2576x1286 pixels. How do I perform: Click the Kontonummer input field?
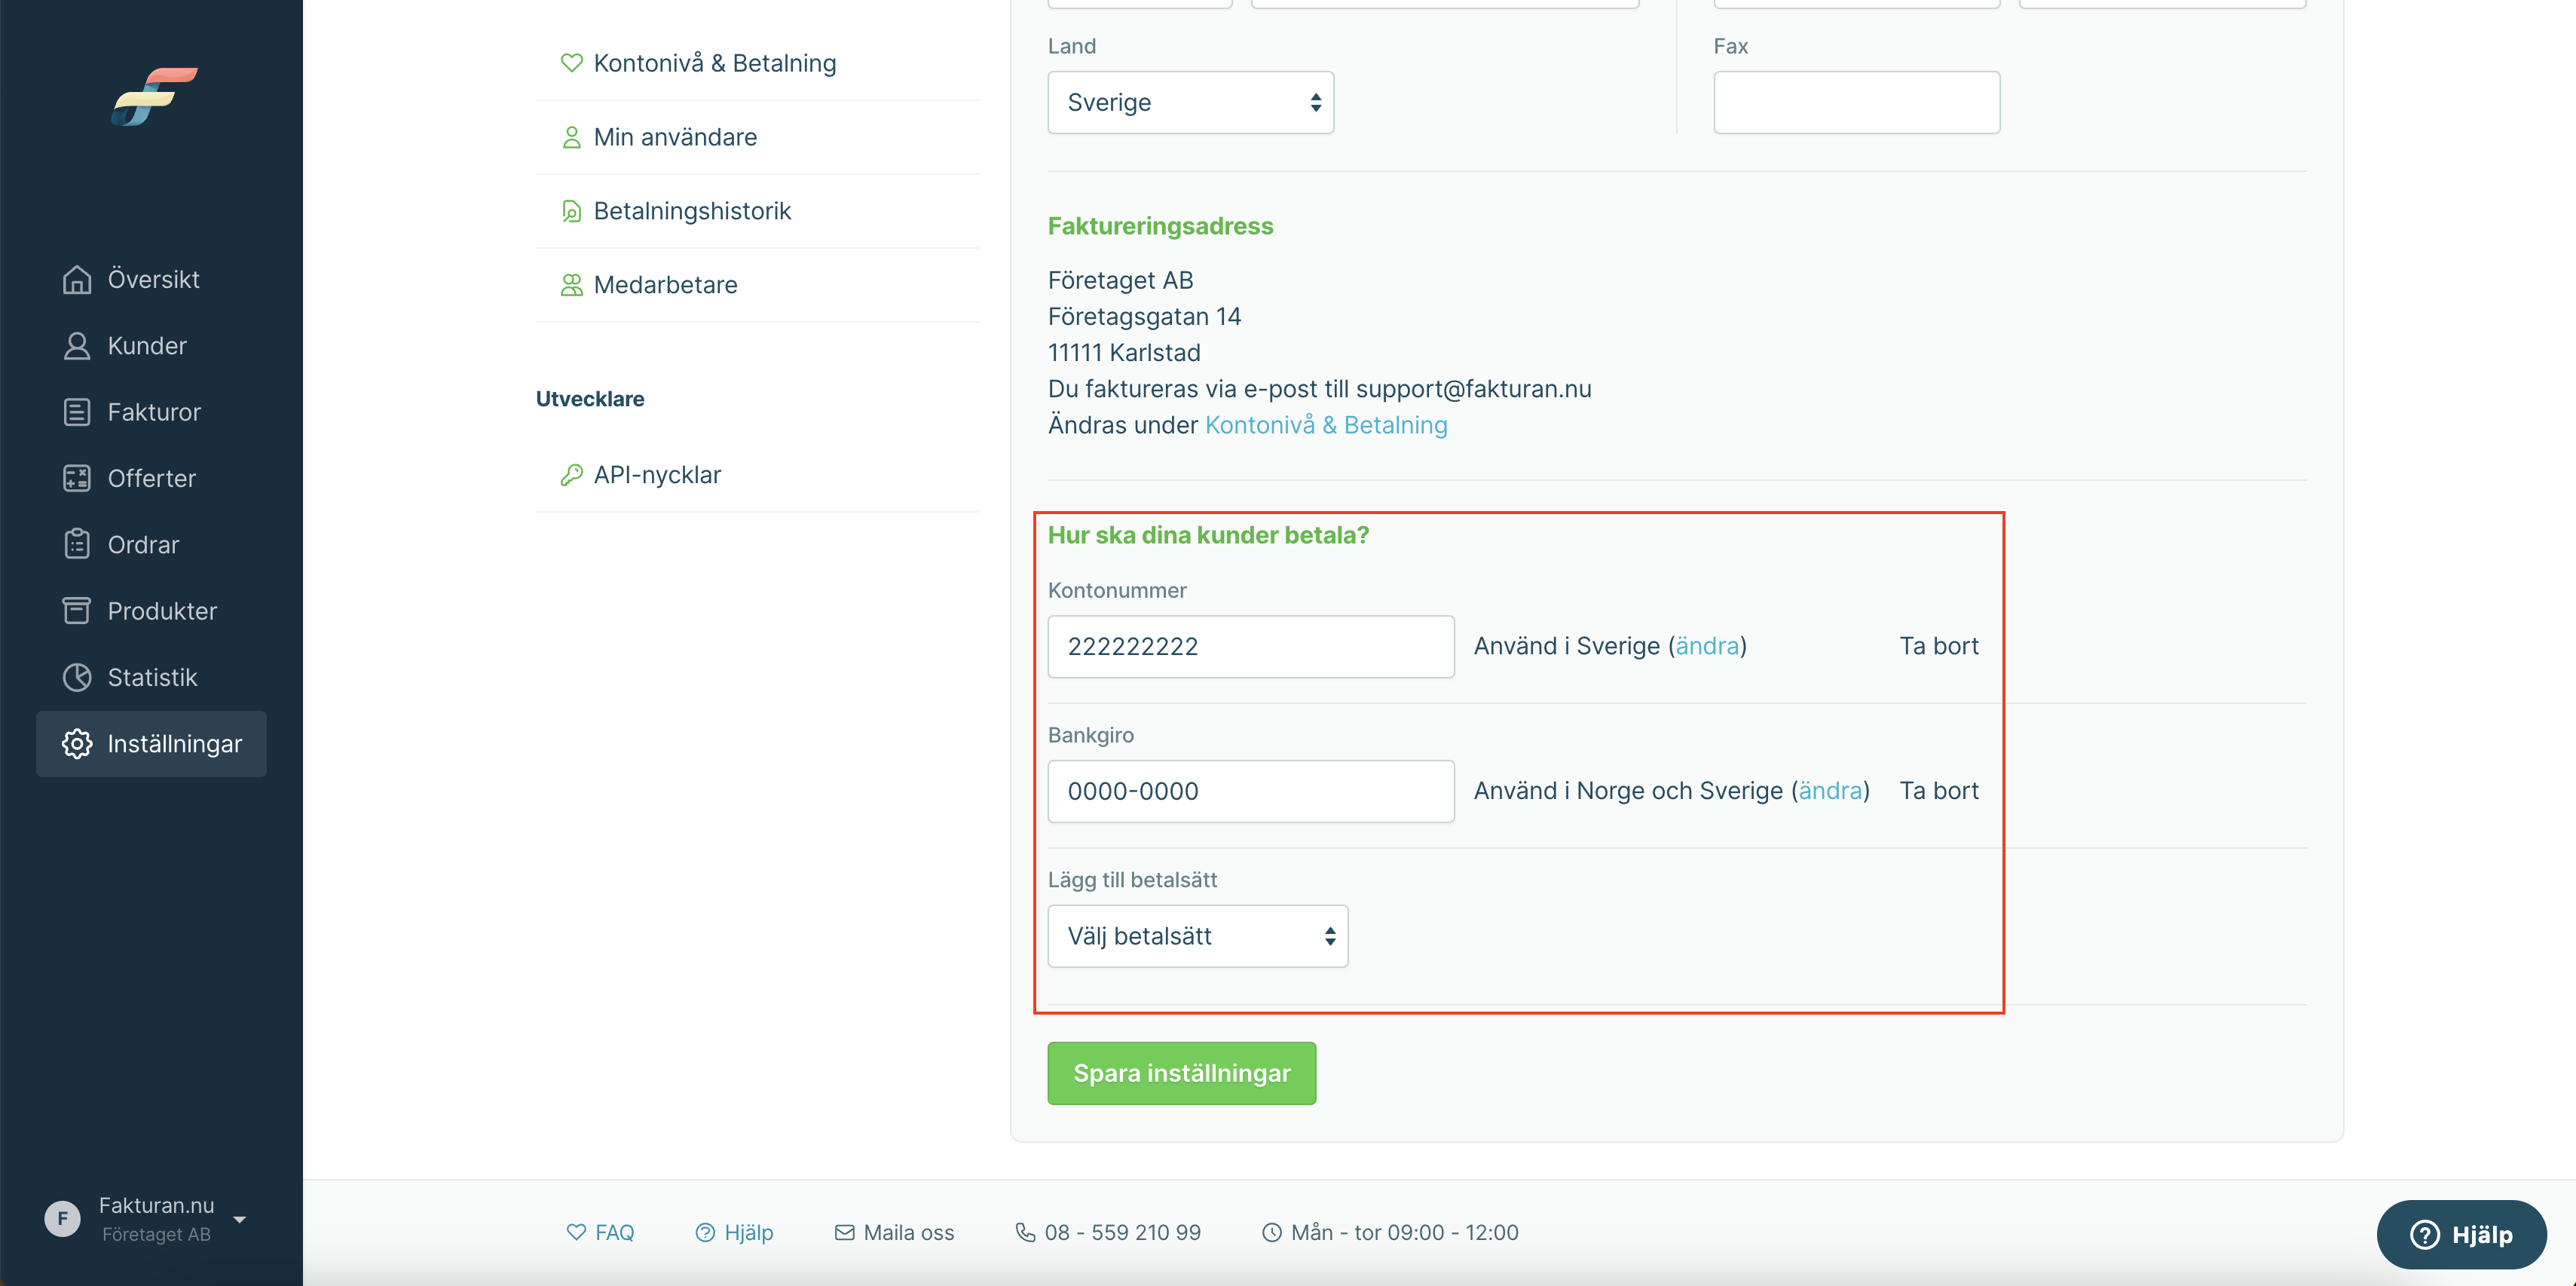(1251, 647)
